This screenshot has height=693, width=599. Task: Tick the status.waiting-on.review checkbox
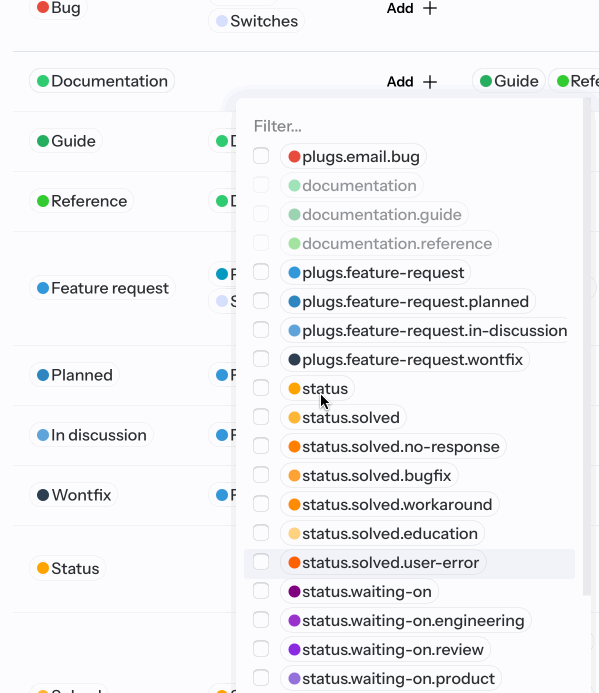pos(261,649)
